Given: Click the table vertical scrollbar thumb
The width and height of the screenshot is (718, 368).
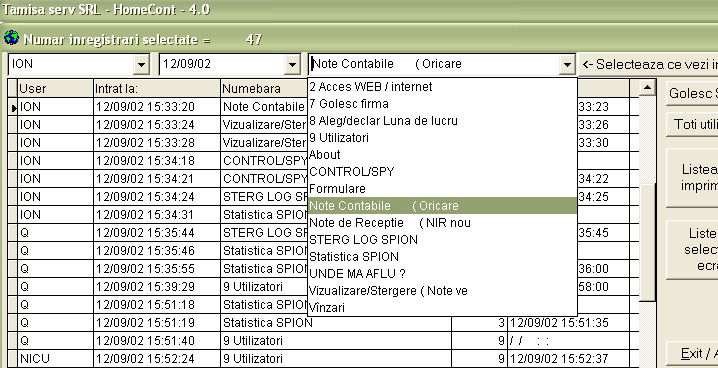Looking at the screenshot, I should click(647, 242).
